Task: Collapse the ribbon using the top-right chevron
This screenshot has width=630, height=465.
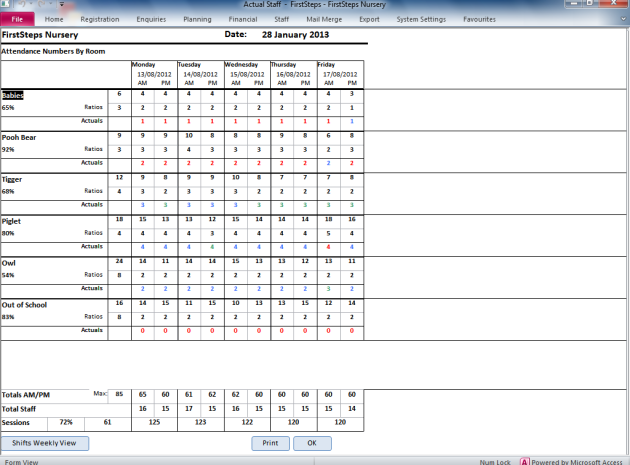Action: pyautogui.click(x=623, y=19)
